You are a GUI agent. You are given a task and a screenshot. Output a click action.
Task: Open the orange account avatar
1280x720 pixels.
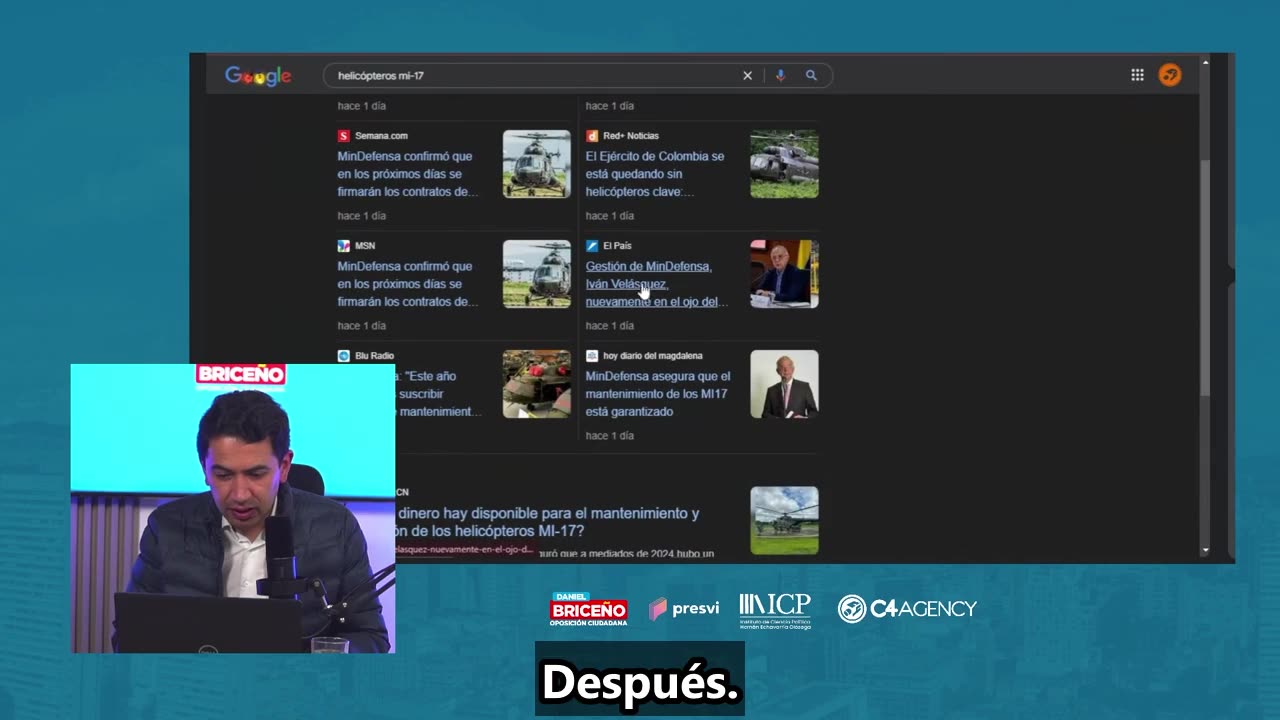point(1170,75)
